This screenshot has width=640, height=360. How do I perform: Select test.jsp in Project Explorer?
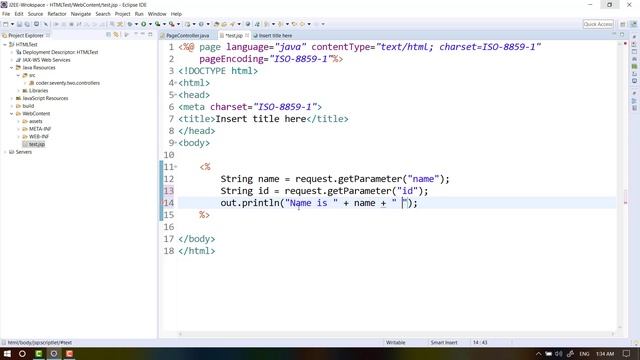point(37,144)
